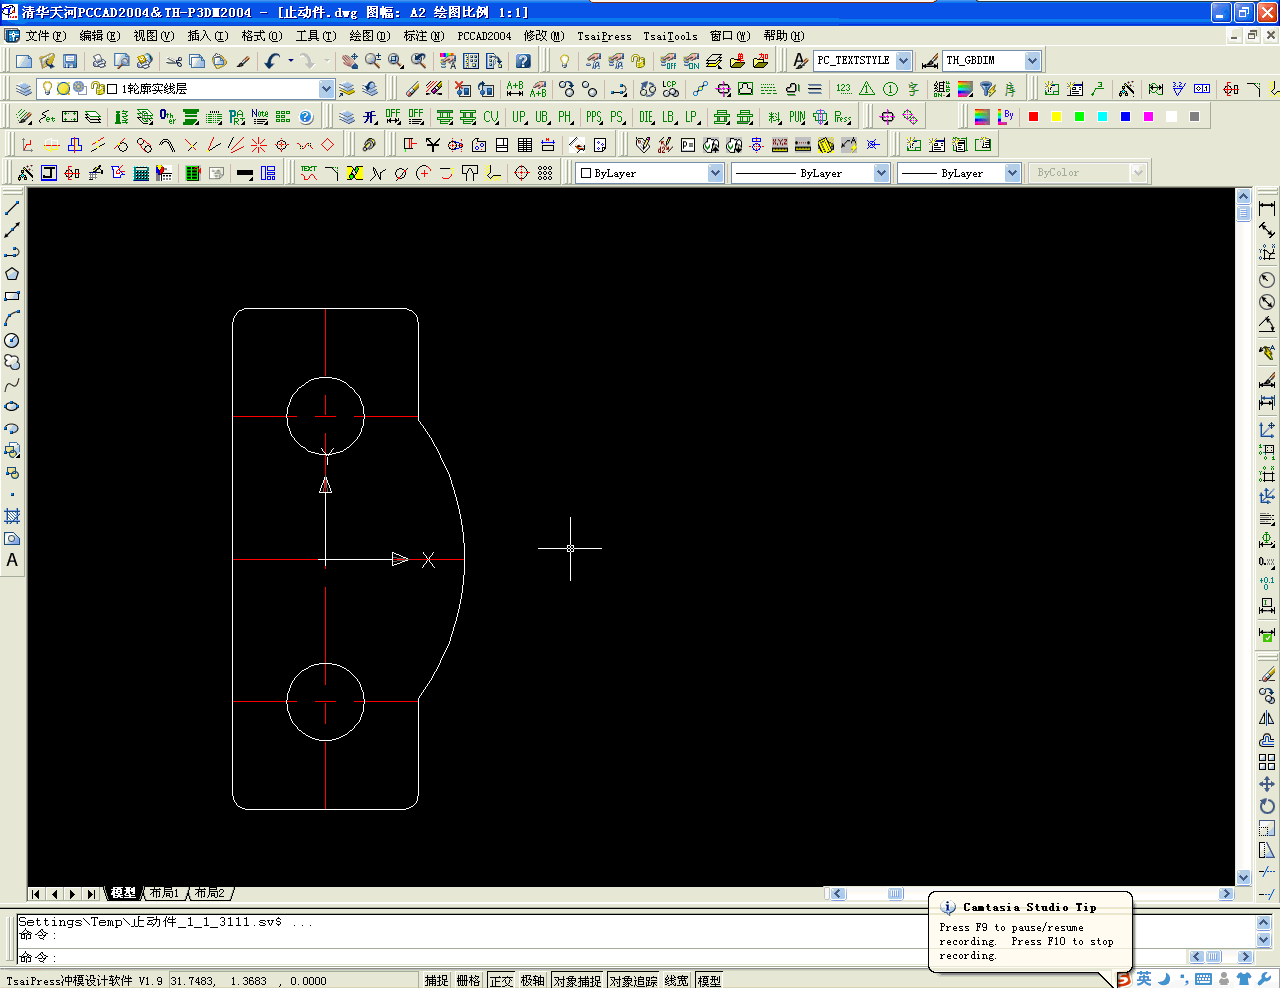Toggle 捕捉 snap mode in status bar
The height and width of the screenshot is (988, 1280).
pyautogui.click(x=436, y=981)
